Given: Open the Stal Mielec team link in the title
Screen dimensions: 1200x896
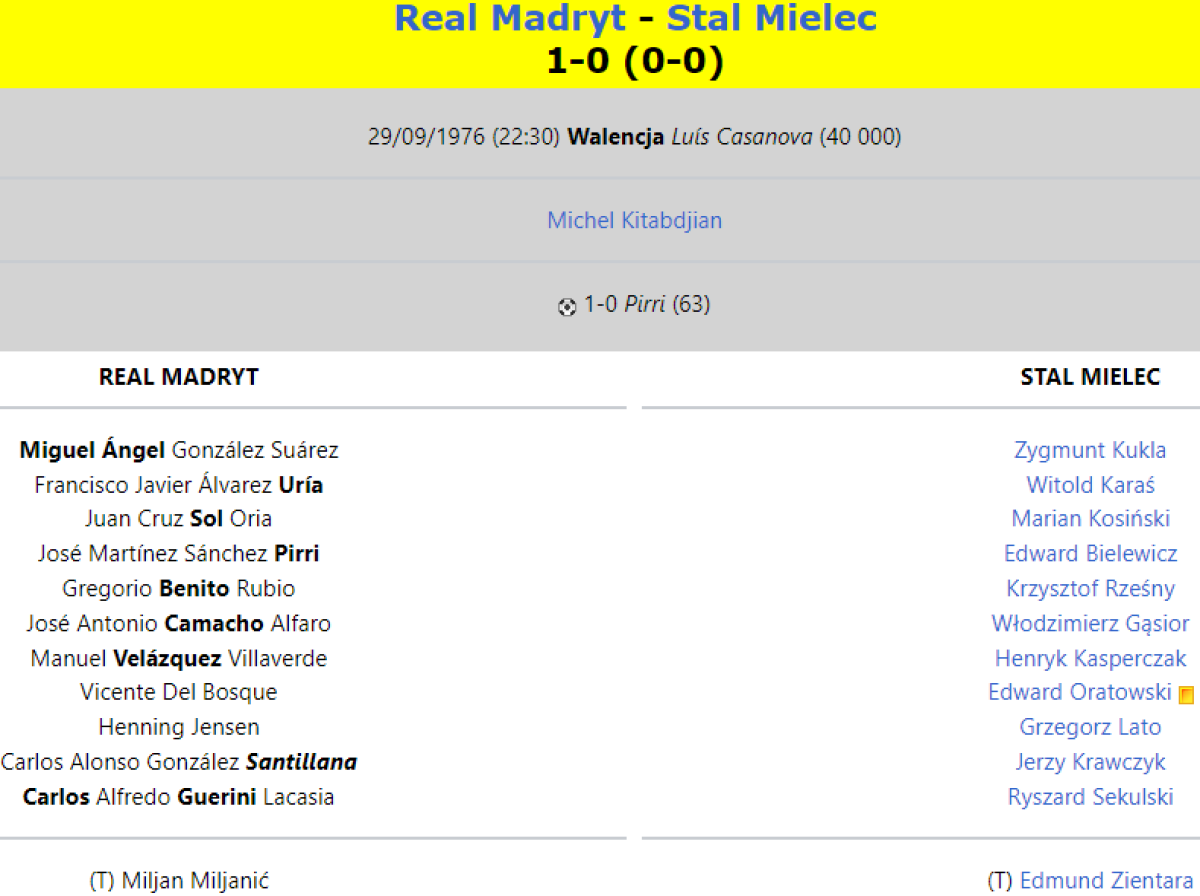Looking at the screenshot, I should (x=771, y=18).
